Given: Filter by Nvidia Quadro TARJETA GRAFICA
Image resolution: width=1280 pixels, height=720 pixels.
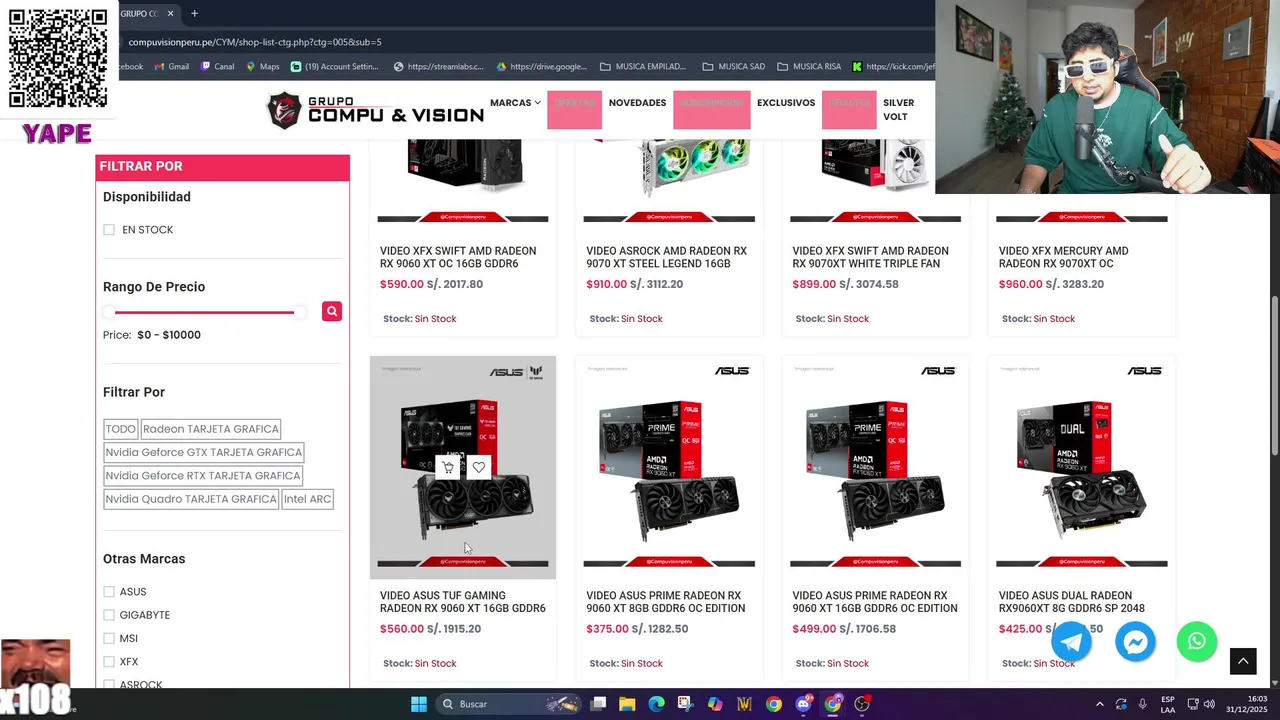Looking at the screenshot, I should pos(191,499).
